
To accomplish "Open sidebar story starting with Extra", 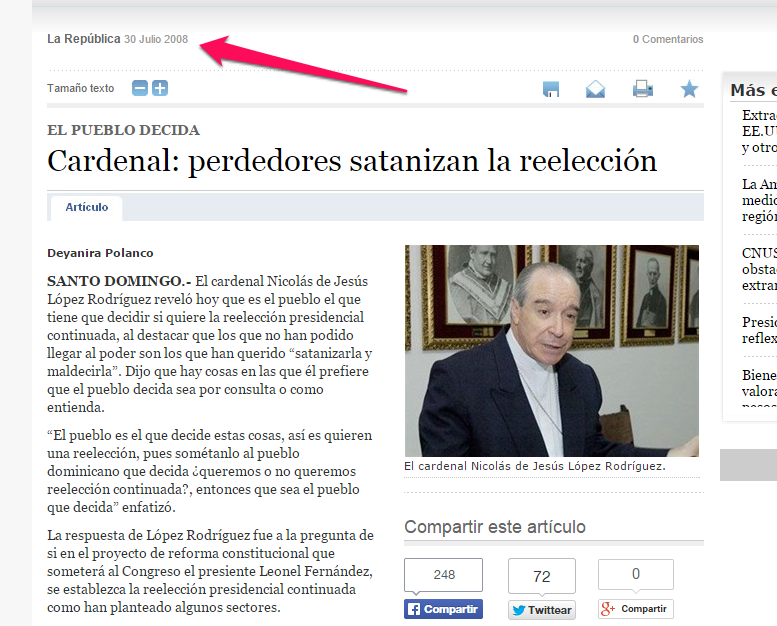I will pos(759,131).
